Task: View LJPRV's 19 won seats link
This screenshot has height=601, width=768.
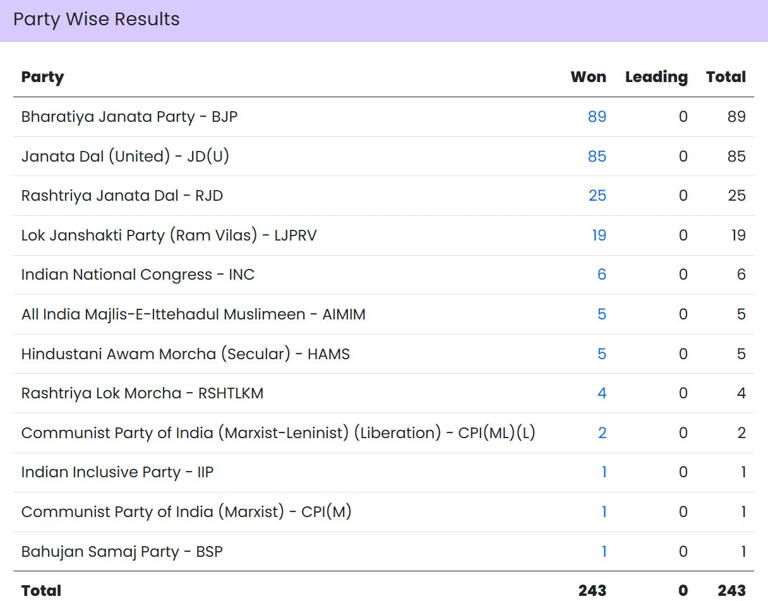Action: pos(598,235)
